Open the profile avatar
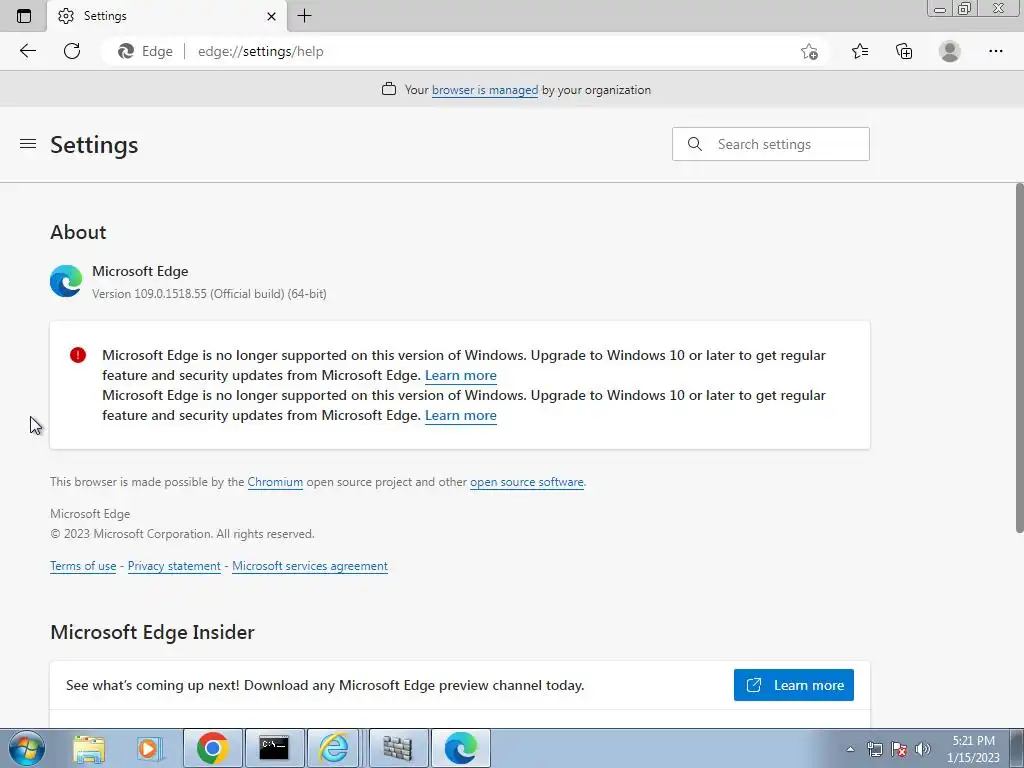This screenshot has width=1024, height=768. (x=950, y=51)
